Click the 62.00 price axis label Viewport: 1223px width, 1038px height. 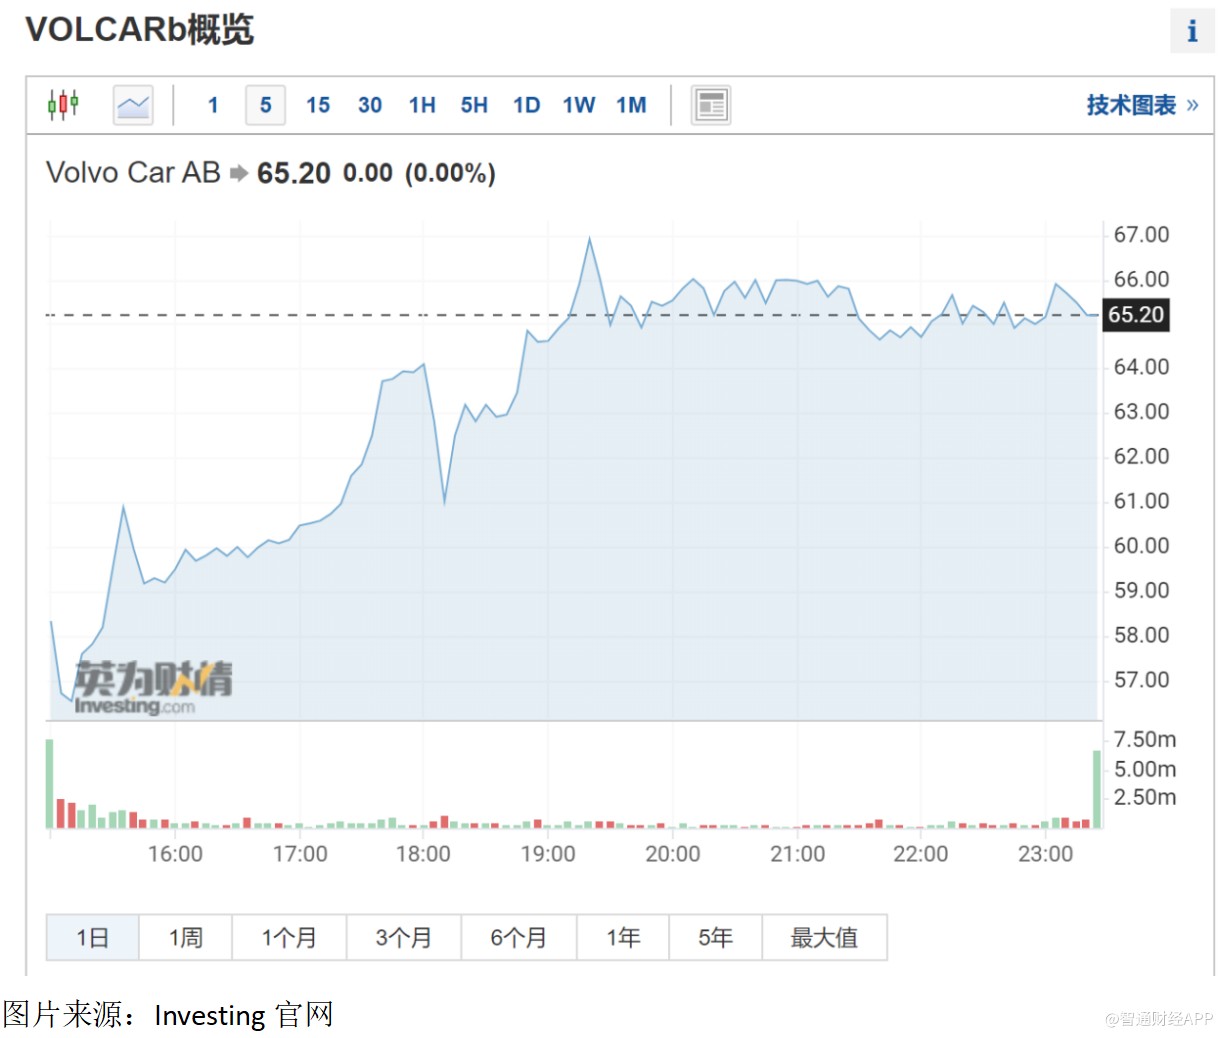(x=1141, y=457)
